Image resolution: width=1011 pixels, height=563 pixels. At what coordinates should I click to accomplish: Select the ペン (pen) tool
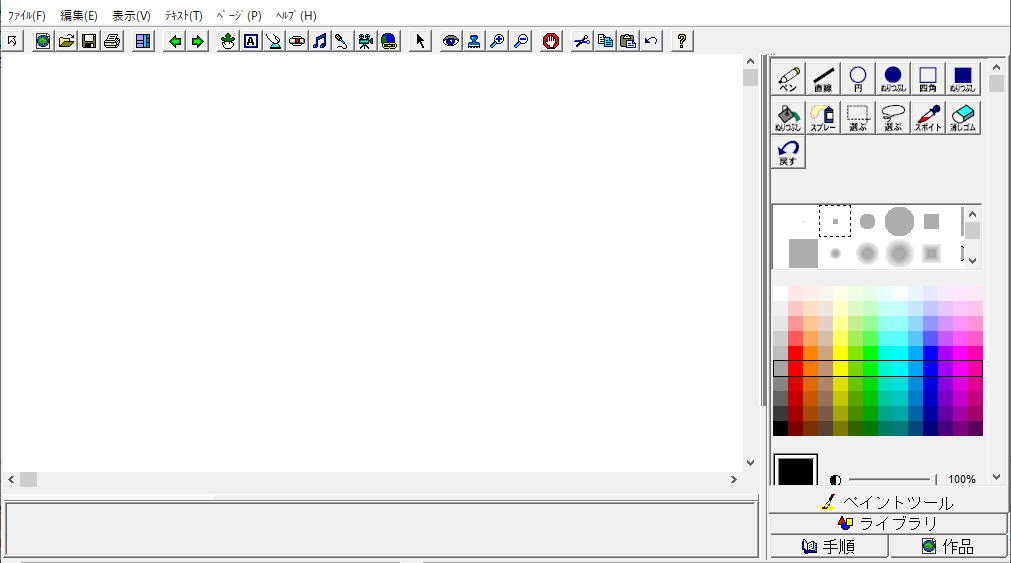pyautogui.click(x=788, y=79)
